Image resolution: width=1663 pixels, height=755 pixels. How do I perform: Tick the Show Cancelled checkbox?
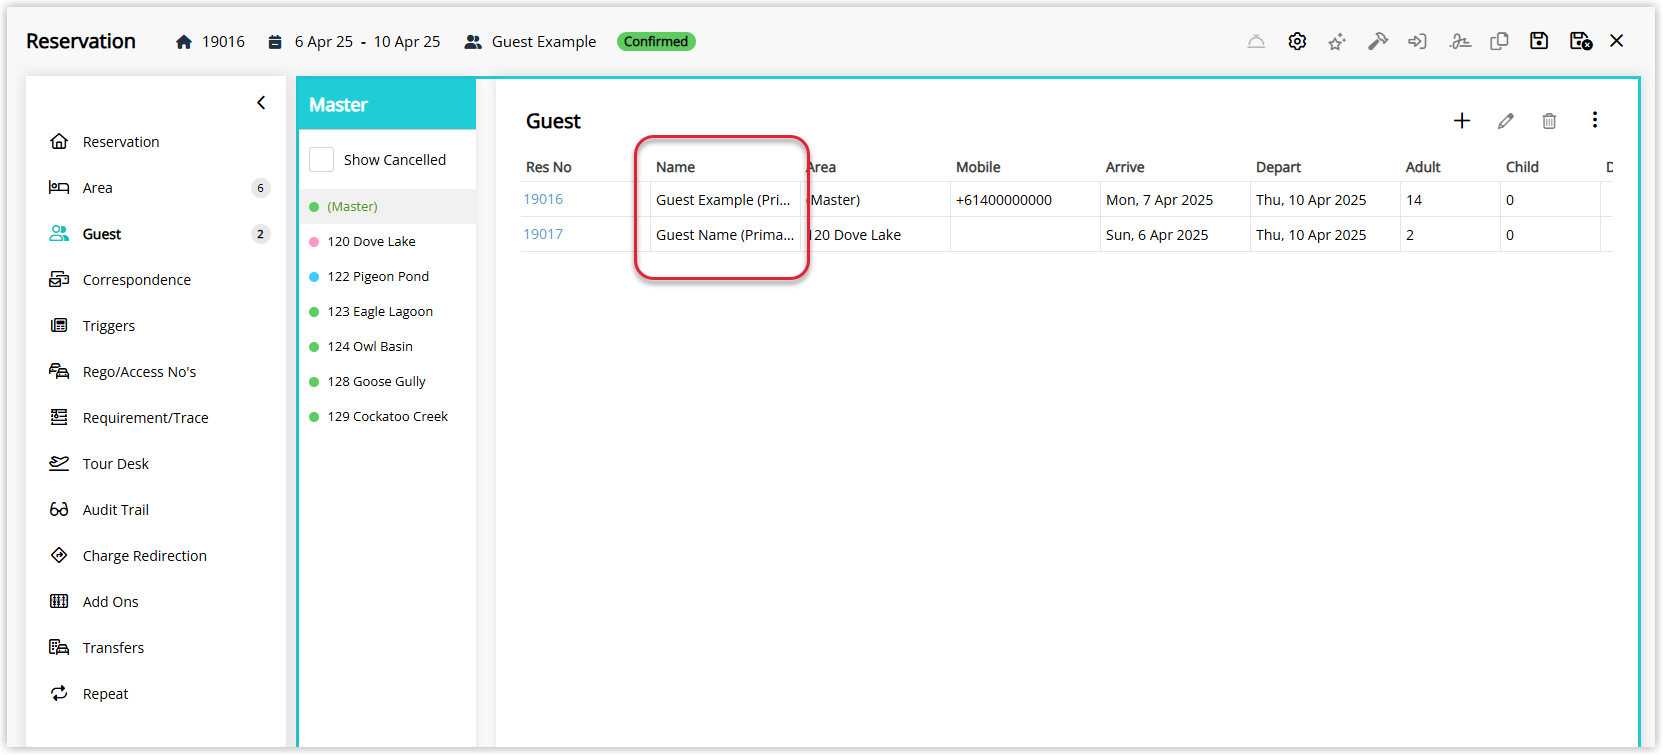[x=321, y=160]
